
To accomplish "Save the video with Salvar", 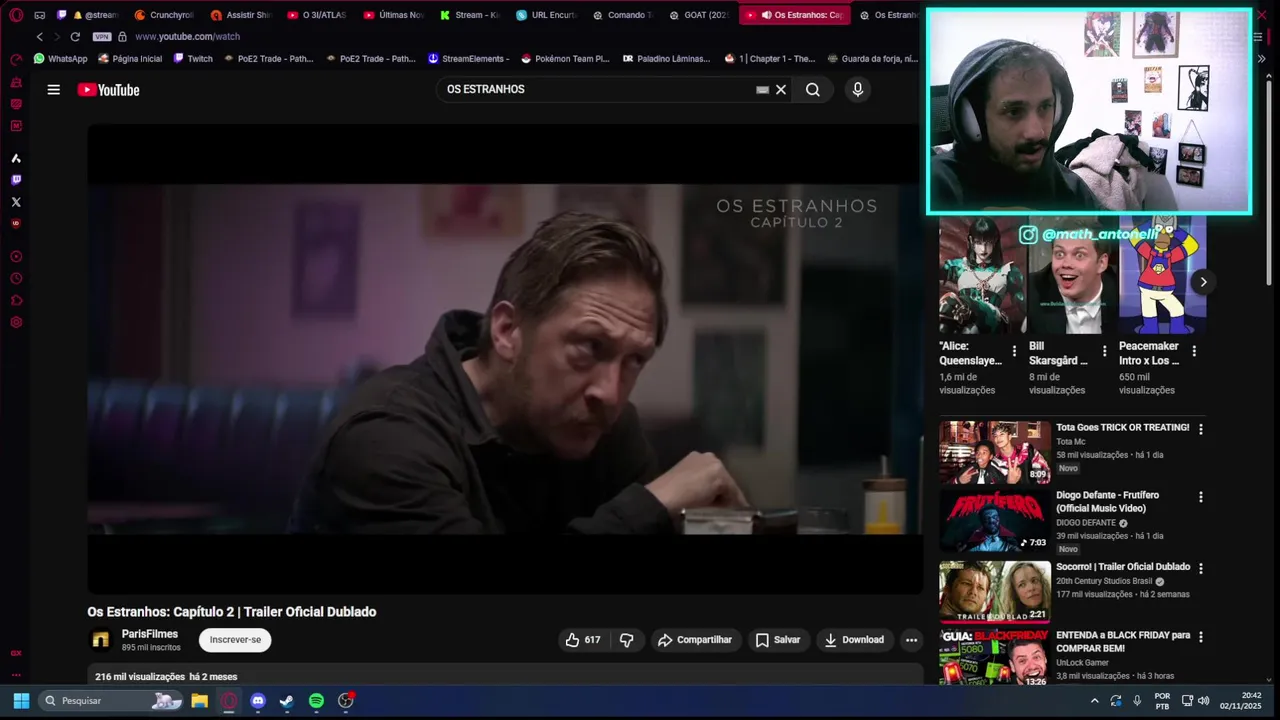I will coord(778,640).
